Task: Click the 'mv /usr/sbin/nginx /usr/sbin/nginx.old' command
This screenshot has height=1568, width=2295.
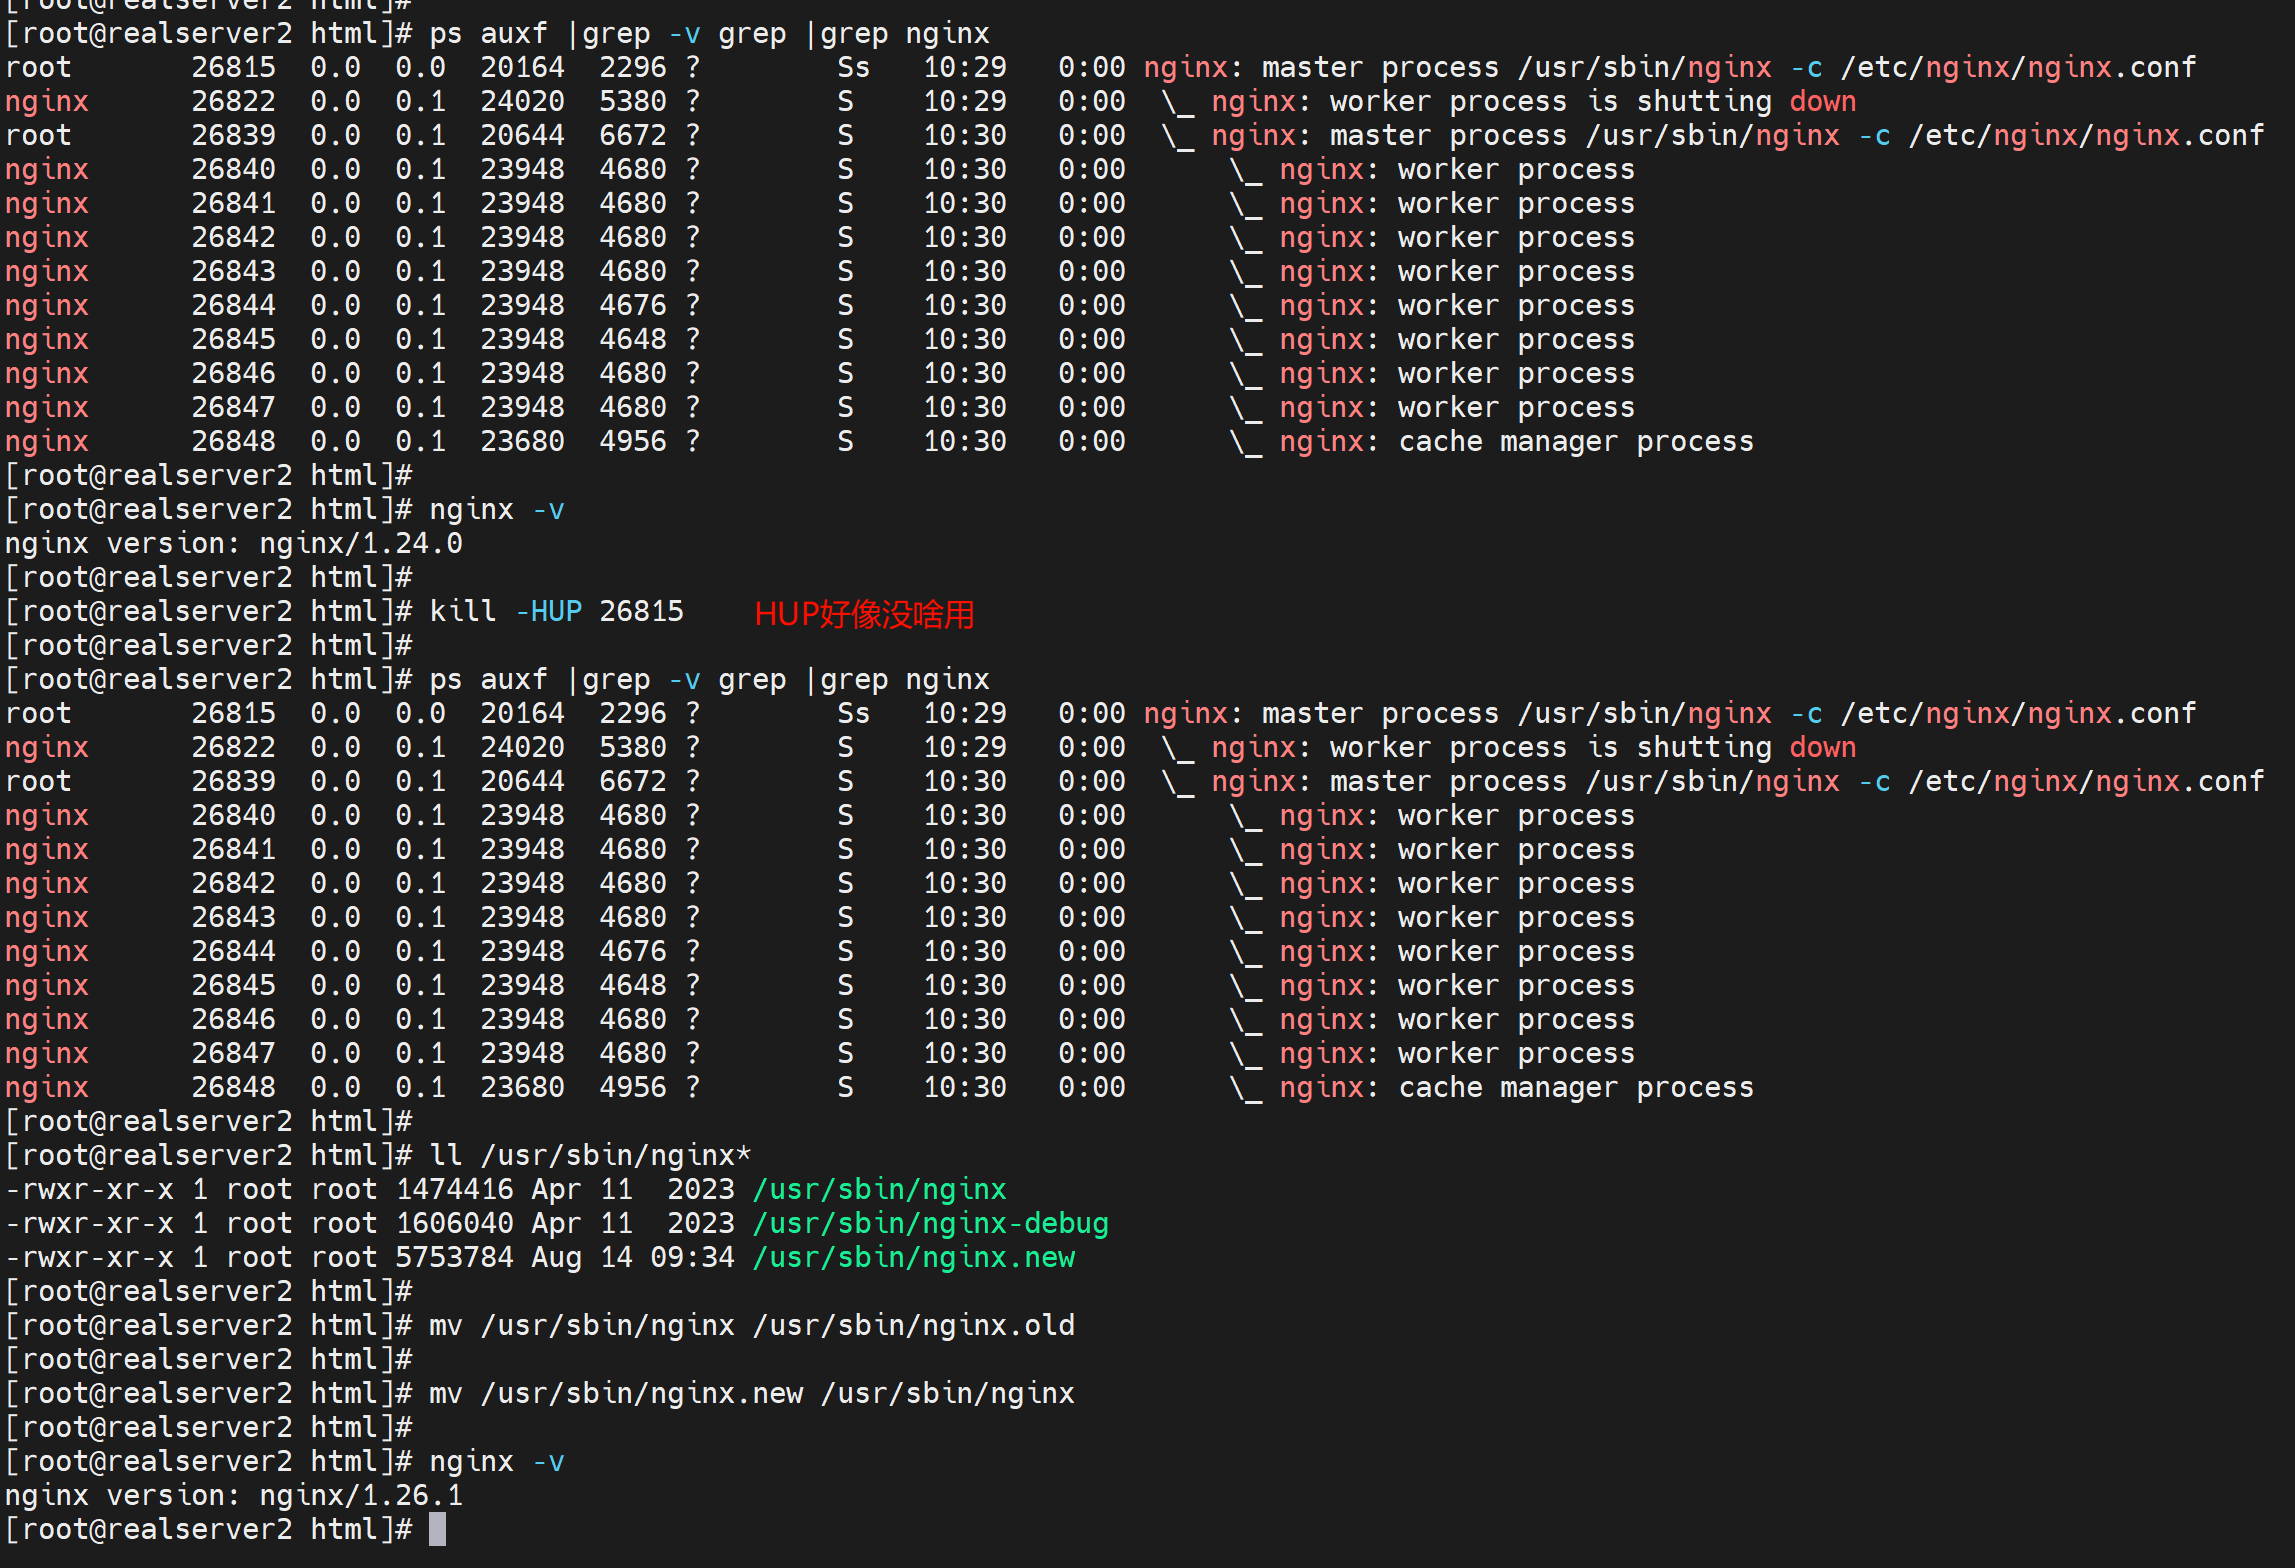Action: pyautogui.click(x=751, y=1325)
